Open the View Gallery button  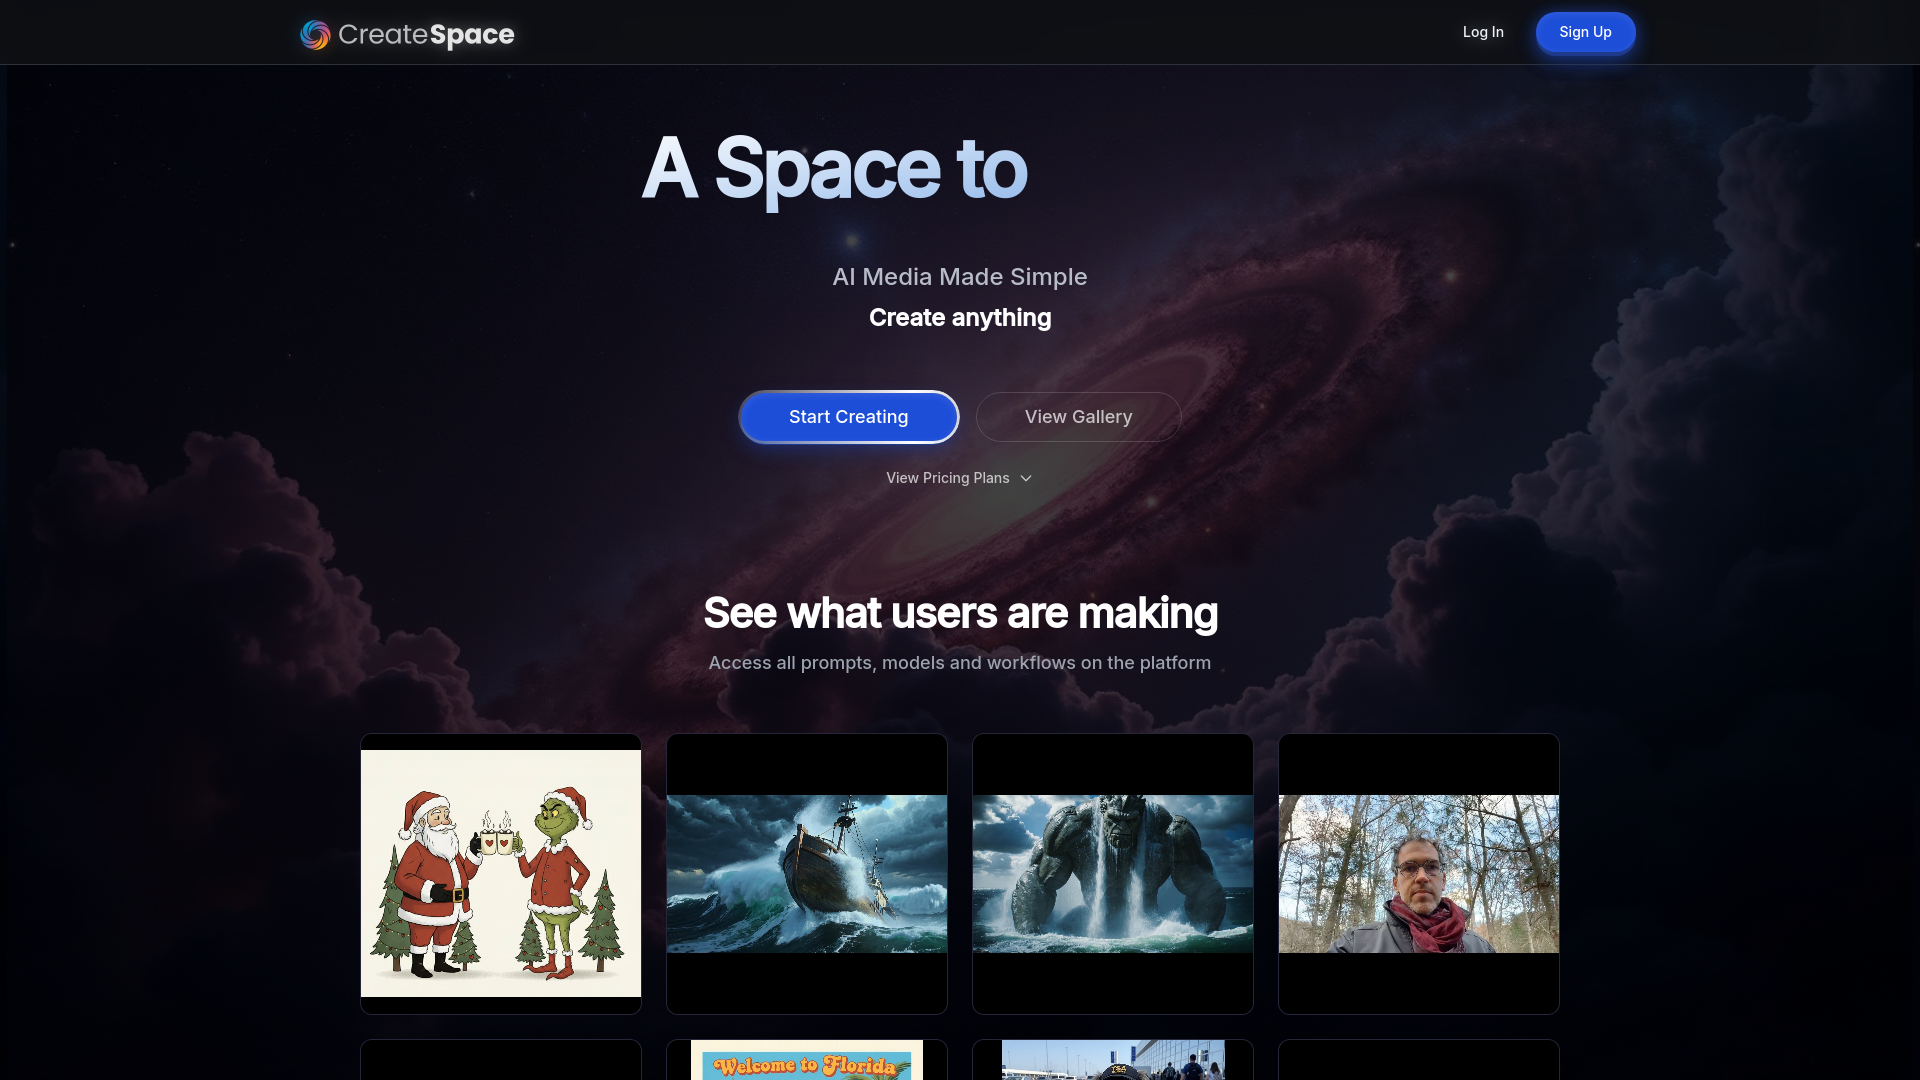(x=1078, y=417)
